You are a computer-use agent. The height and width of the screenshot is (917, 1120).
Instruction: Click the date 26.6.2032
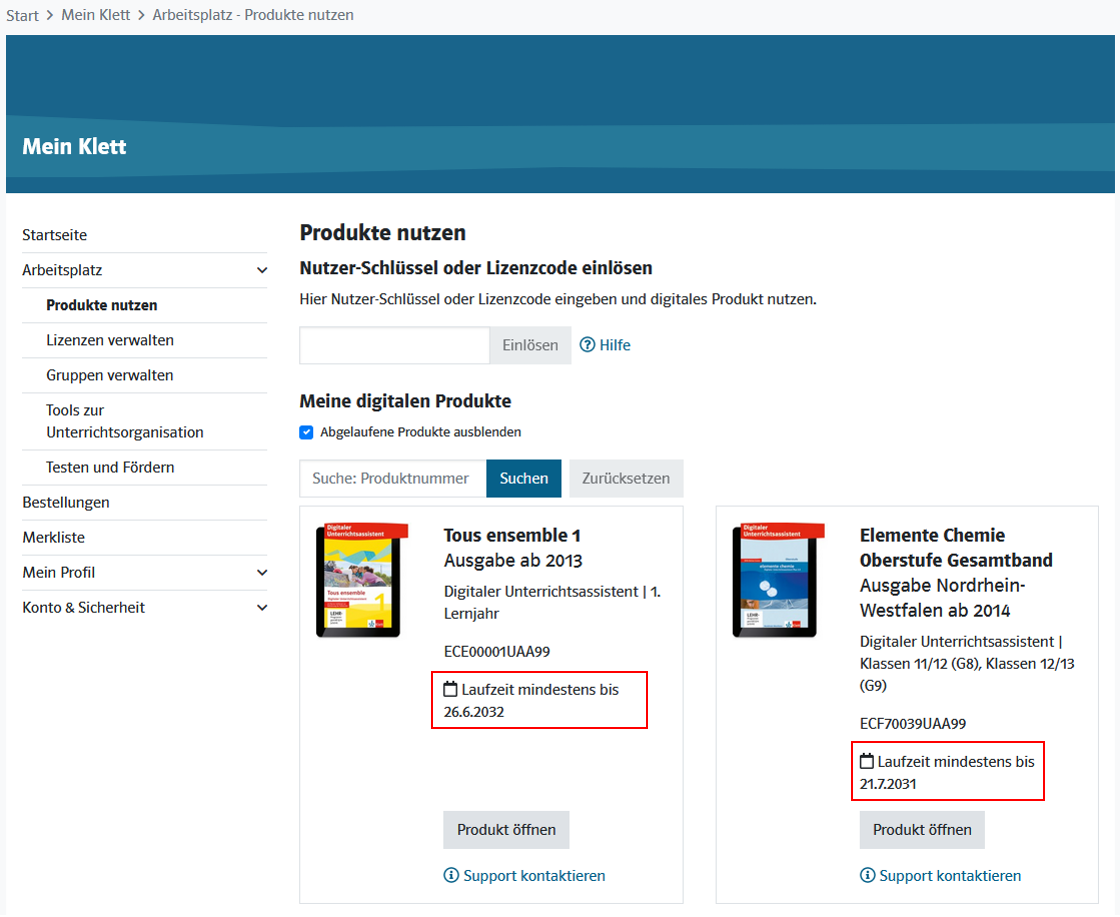pyautogui.click(x=474, y=712)
